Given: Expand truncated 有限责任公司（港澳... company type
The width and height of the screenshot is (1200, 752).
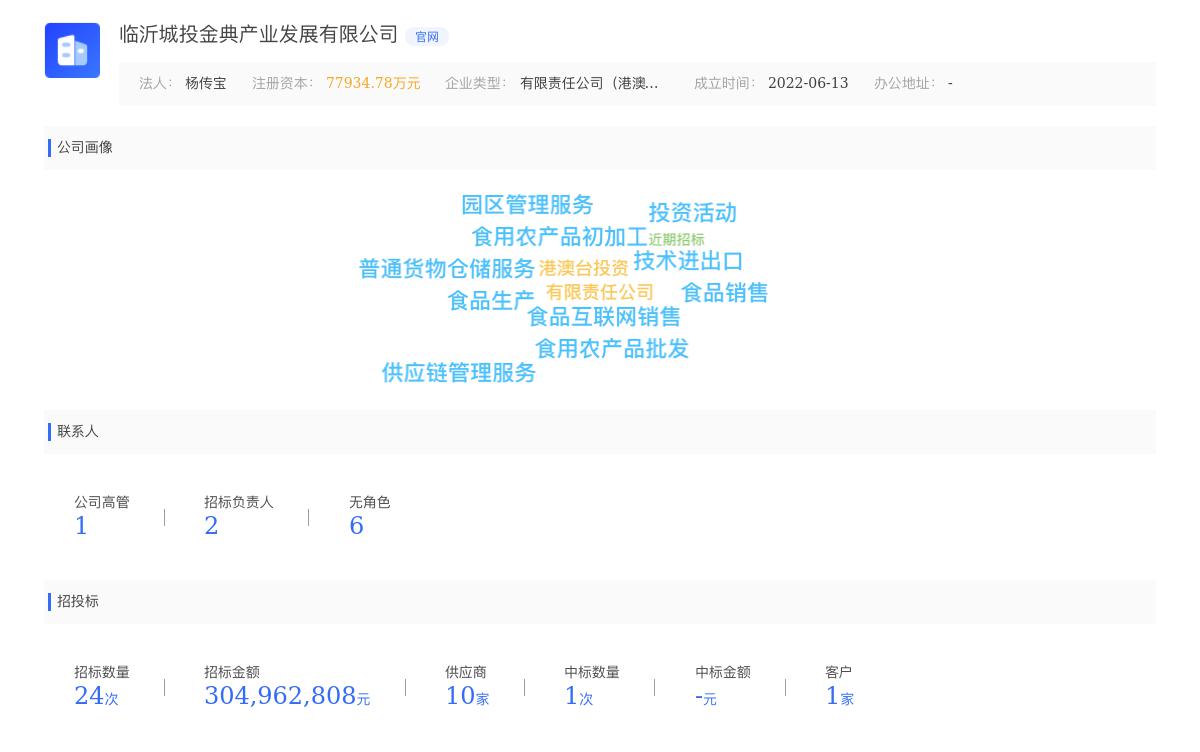Looking at the screenshot, I should pyautogui.click(x=589, y=84).
